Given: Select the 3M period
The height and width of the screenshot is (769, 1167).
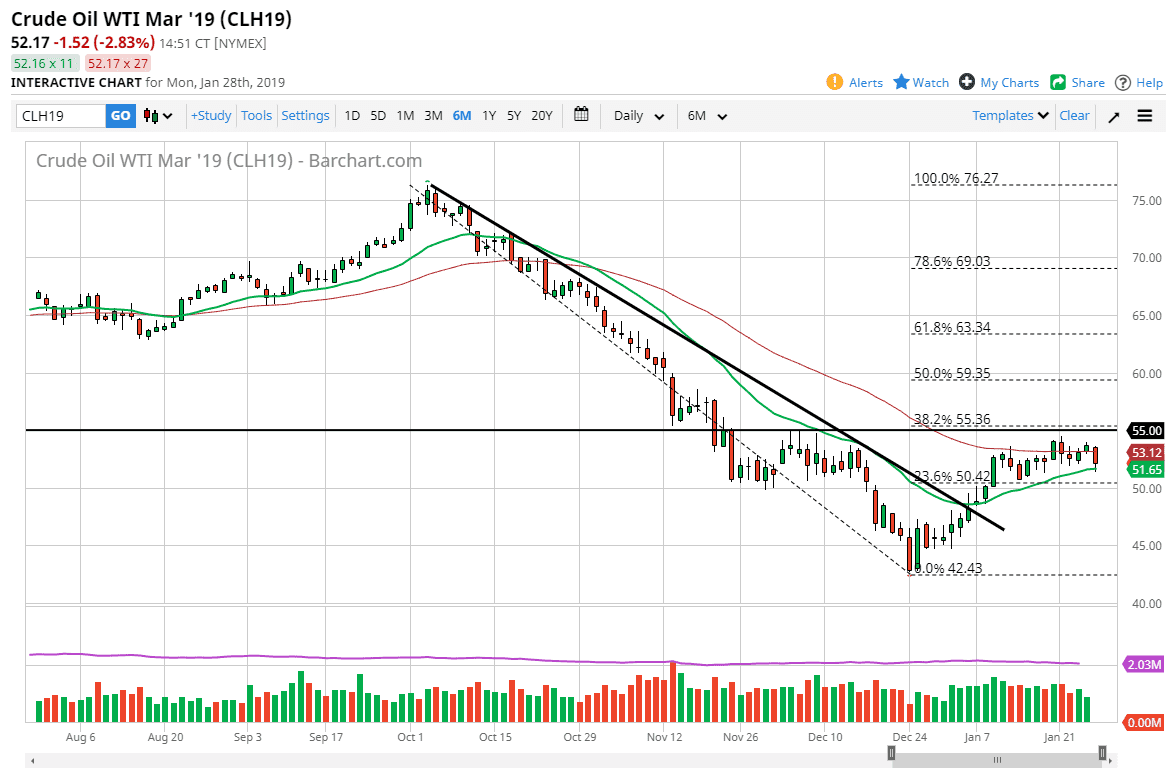Looking at the screenshot, I should coord(433,115).
